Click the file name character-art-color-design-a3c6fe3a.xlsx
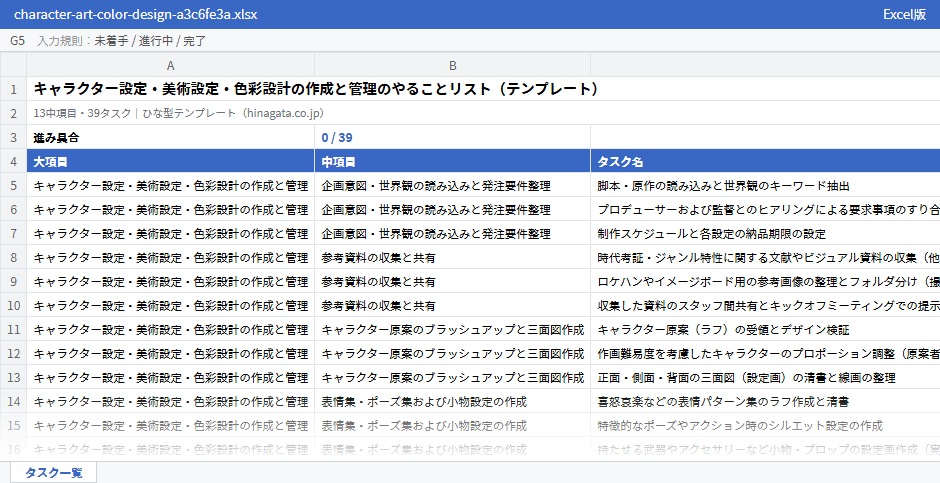 (135, 14)
